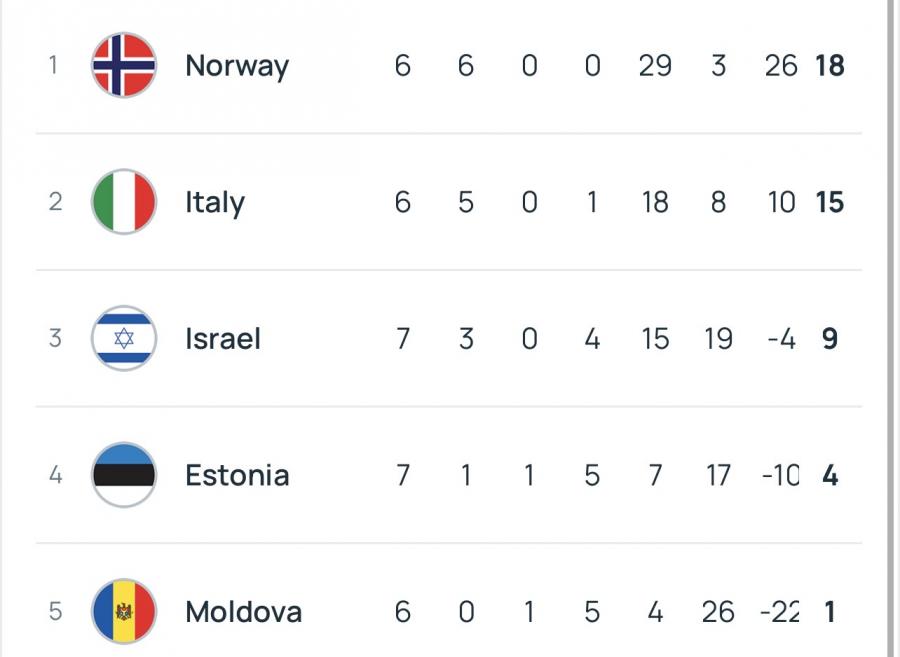The image size is (900, 657).
Task: Open the Moldova team page
Action: coord(243,611)
